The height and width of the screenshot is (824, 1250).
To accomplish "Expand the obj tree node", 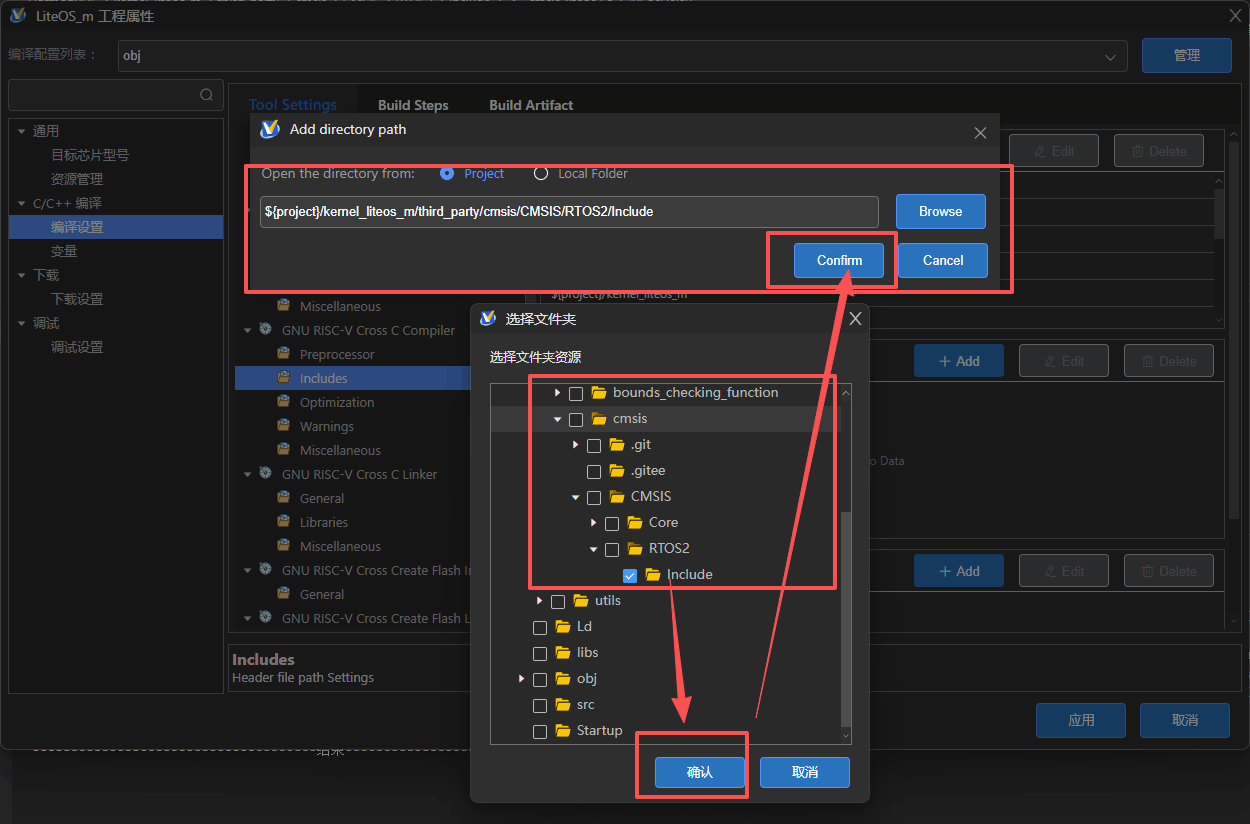I will [522, 679].
